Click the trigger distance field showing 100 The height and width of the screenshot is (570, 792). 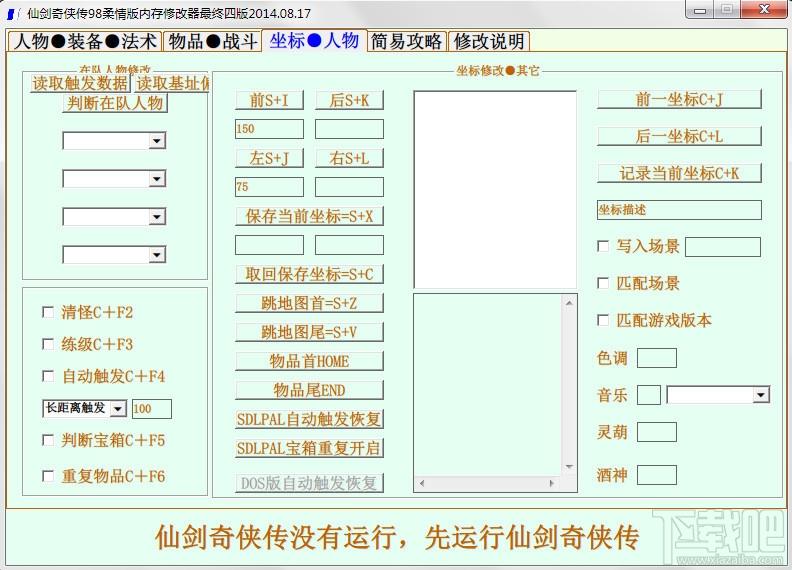tap(152, 409)
